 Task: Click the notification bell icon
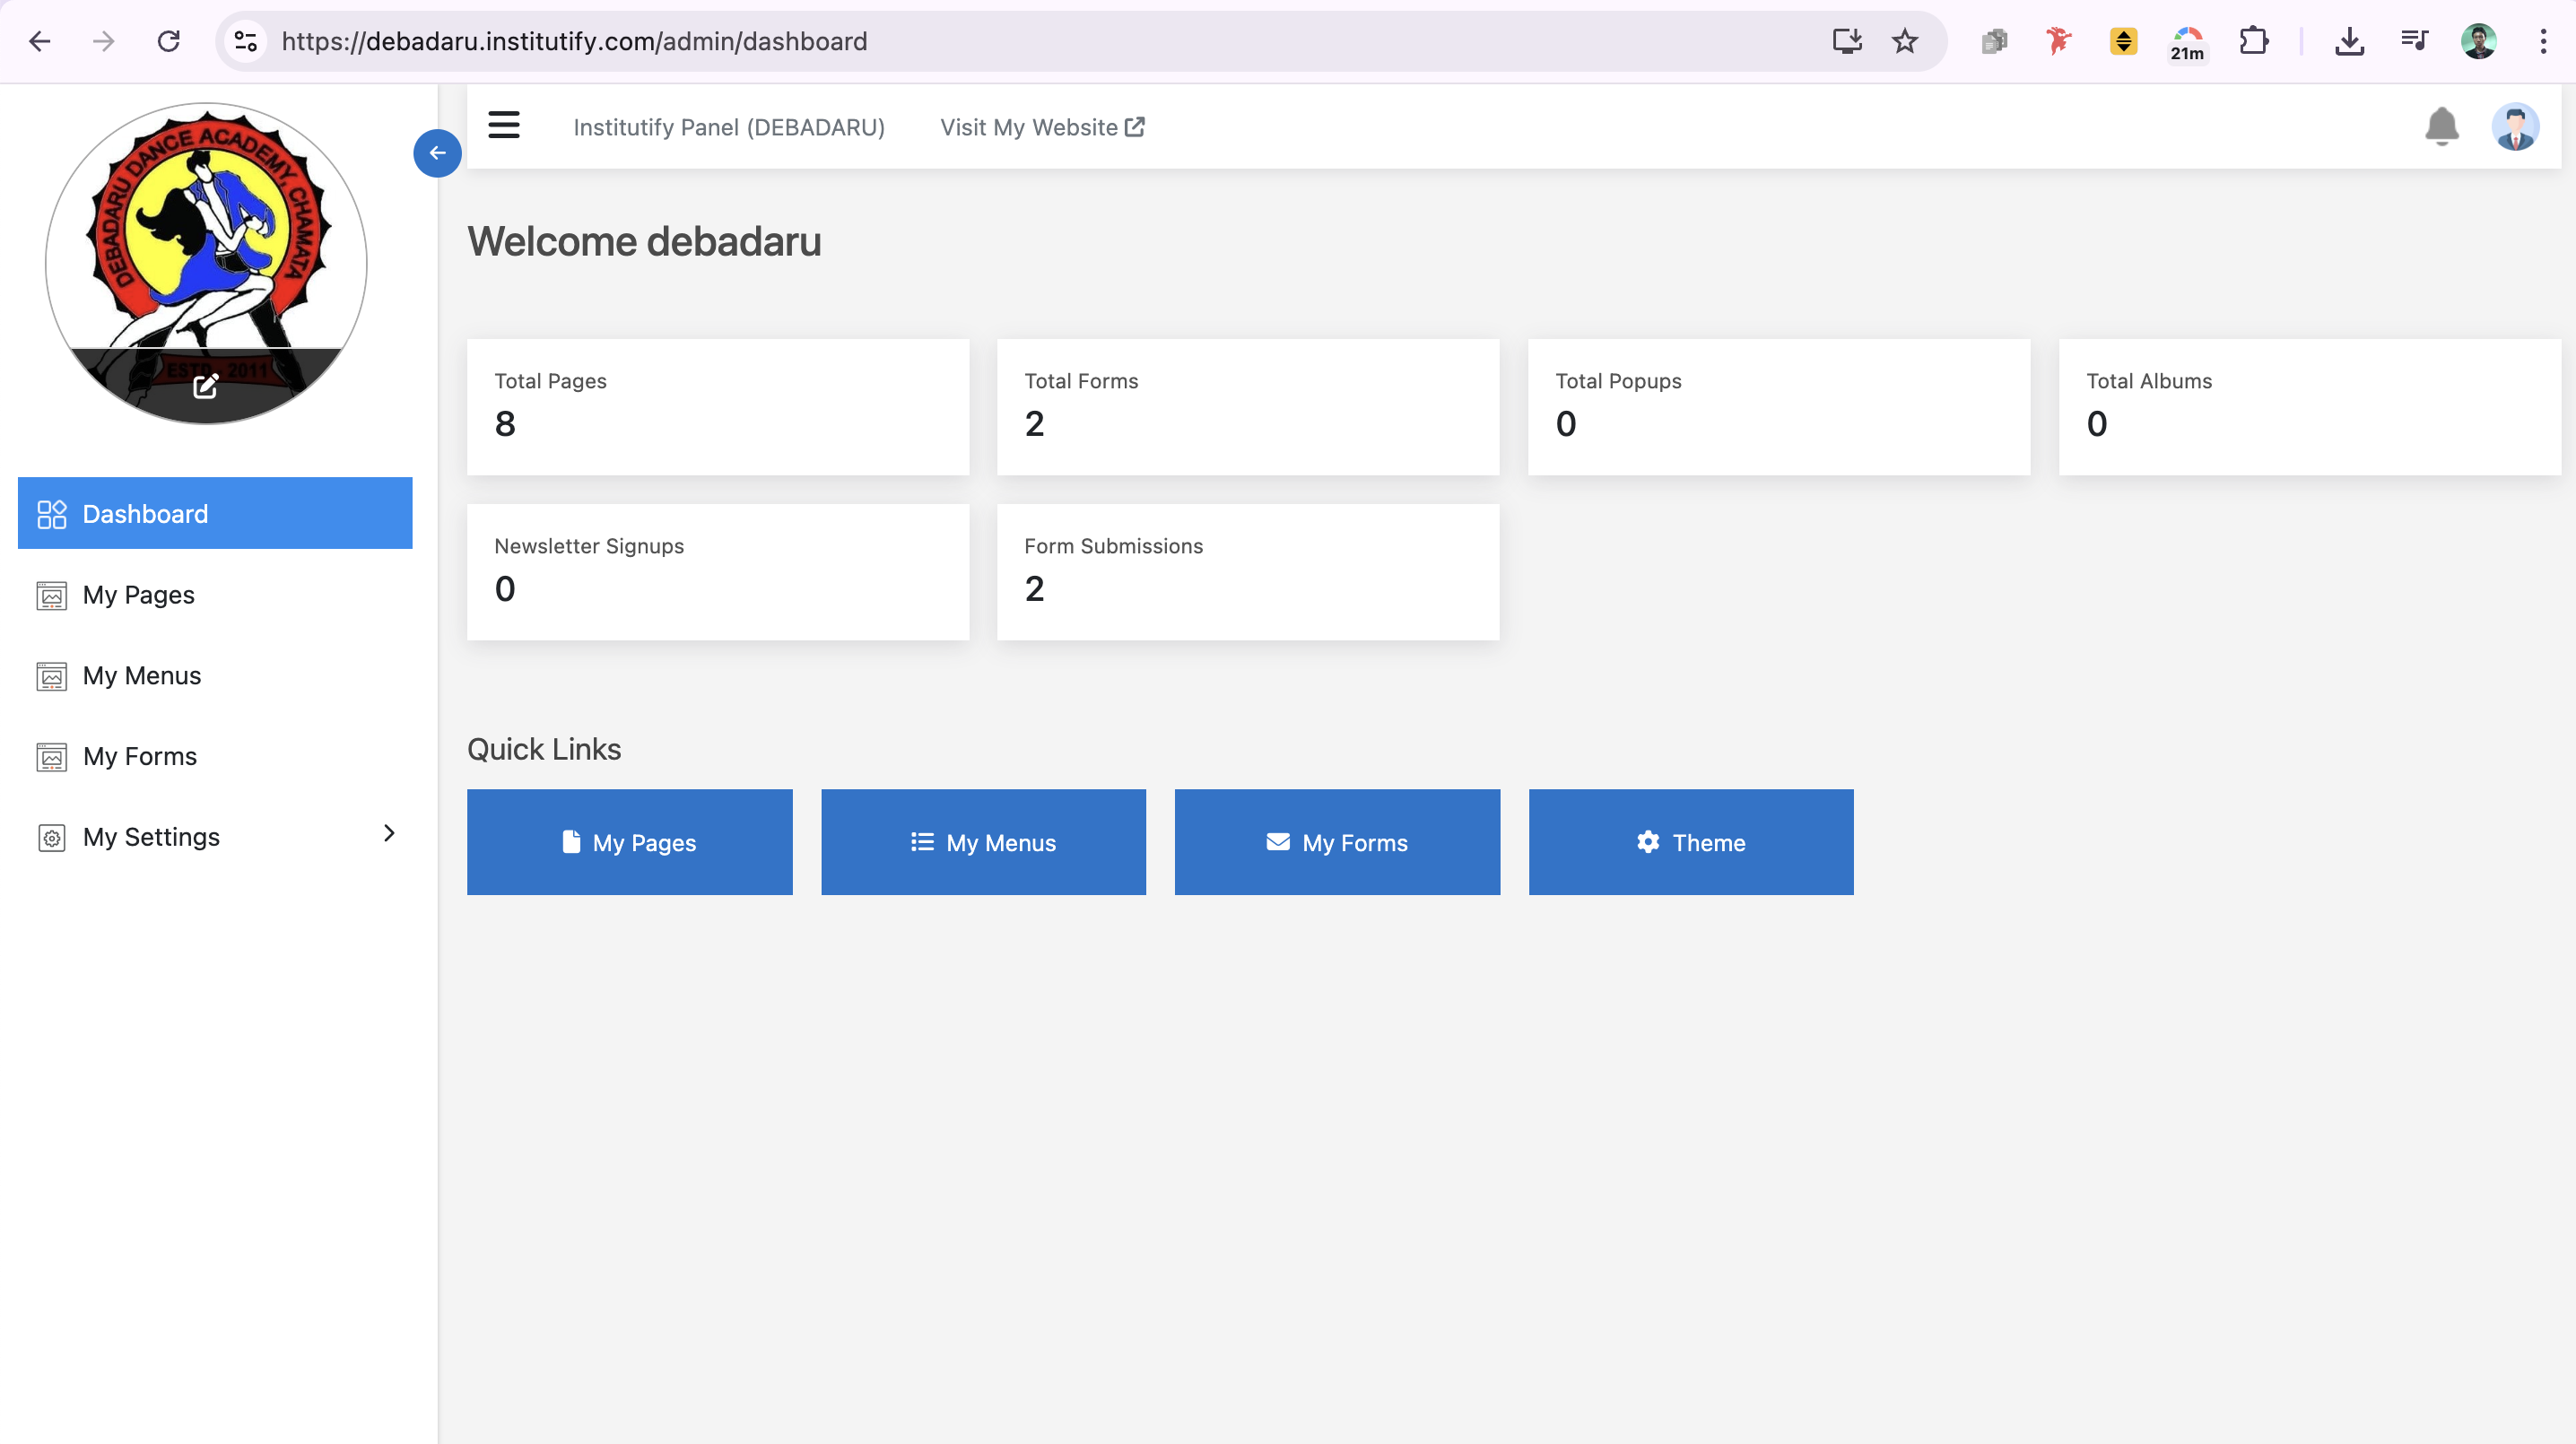(2441, 126)
